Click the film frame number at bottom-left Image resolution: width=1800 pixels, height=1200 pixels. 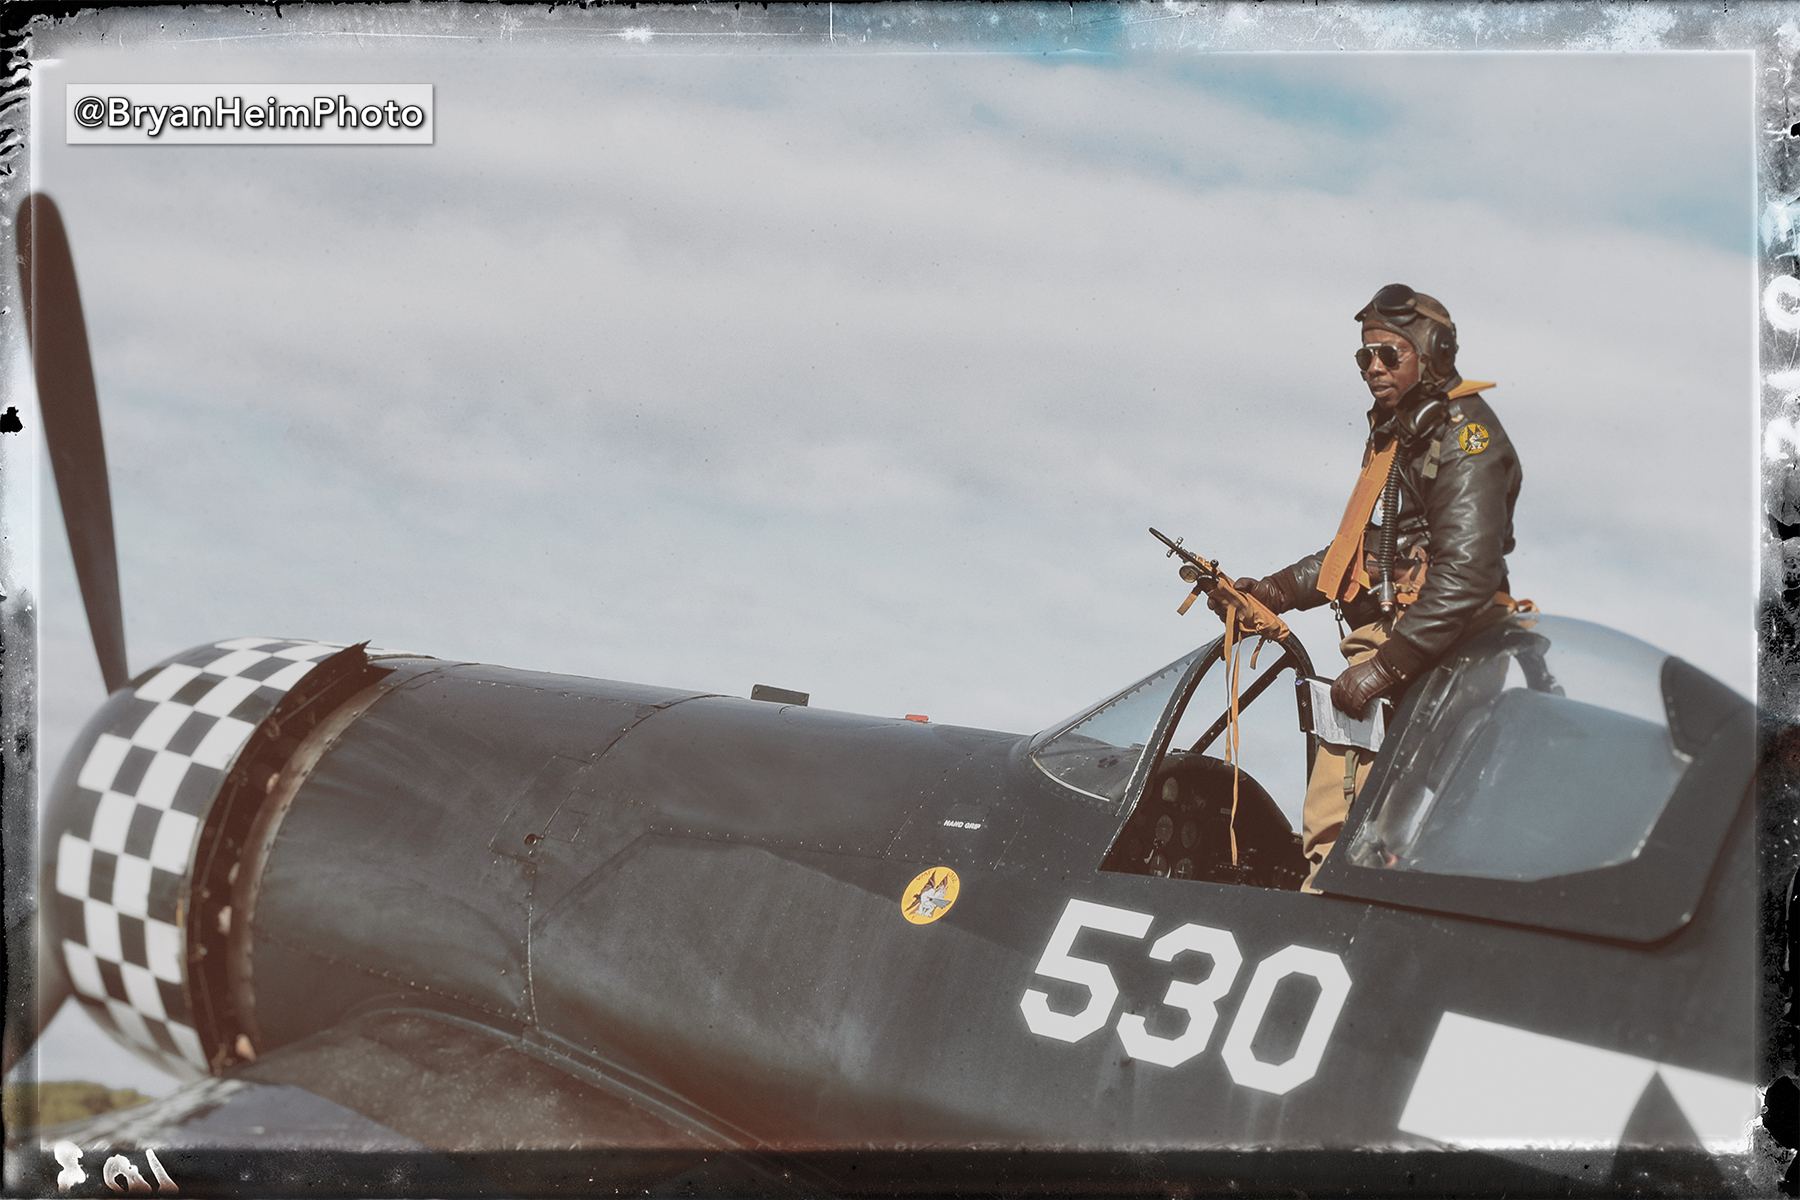point(110,1167)
